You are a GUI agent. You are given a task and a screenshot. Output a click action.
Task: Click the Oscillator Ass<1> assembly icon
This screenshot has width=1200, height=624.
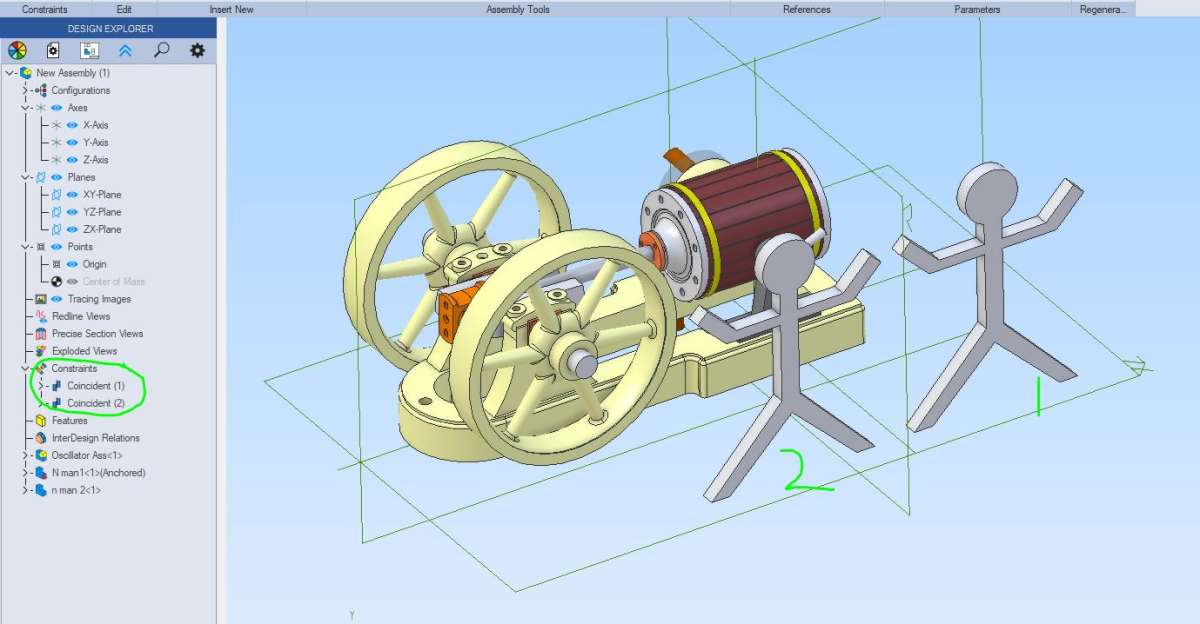[x=41, y=455]
